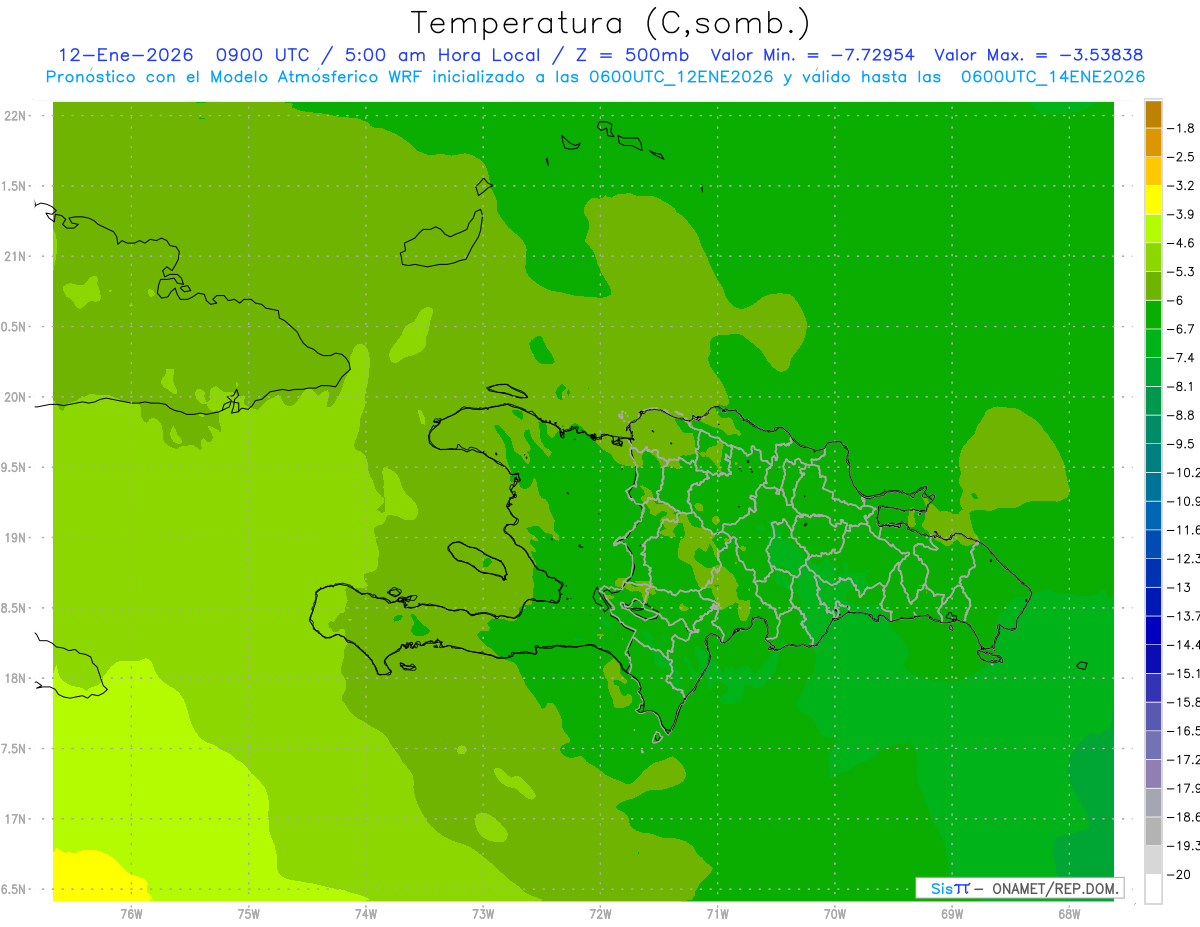Screen dimensions: 1200x927
Task: Click the longitude axis label "74W"
Action: pyautogui.click(x=366, y=914)
